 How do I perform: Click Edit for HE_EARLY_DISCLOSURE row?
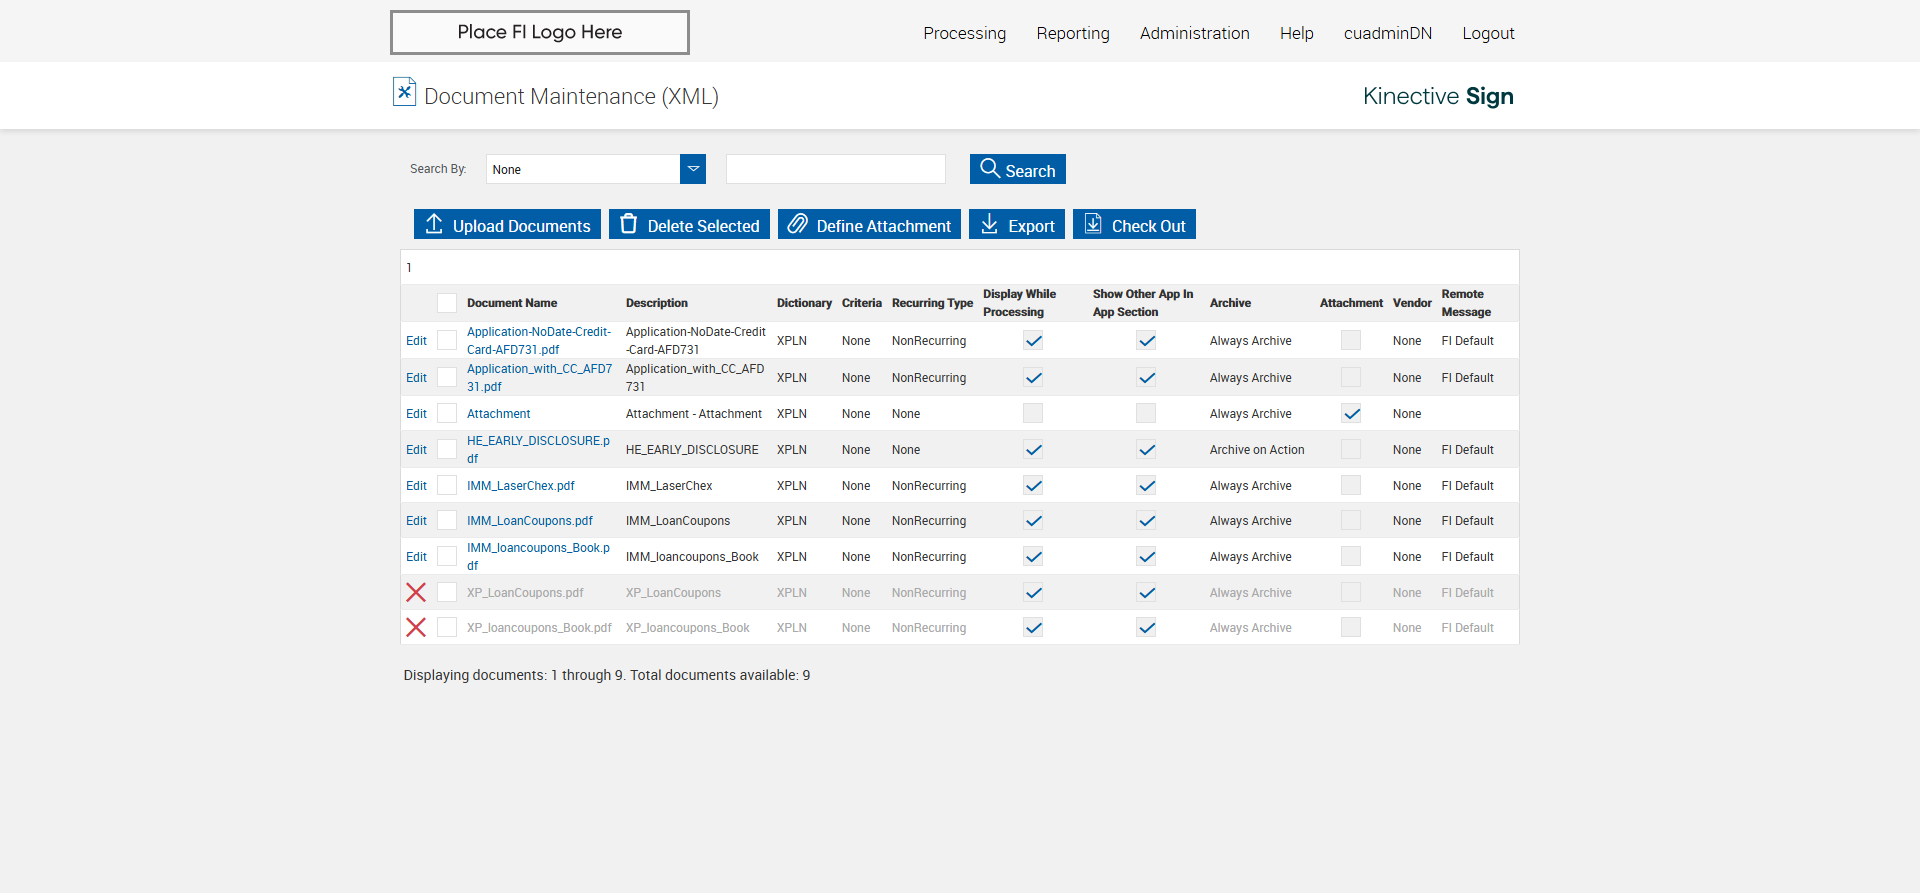click(416, 450)
